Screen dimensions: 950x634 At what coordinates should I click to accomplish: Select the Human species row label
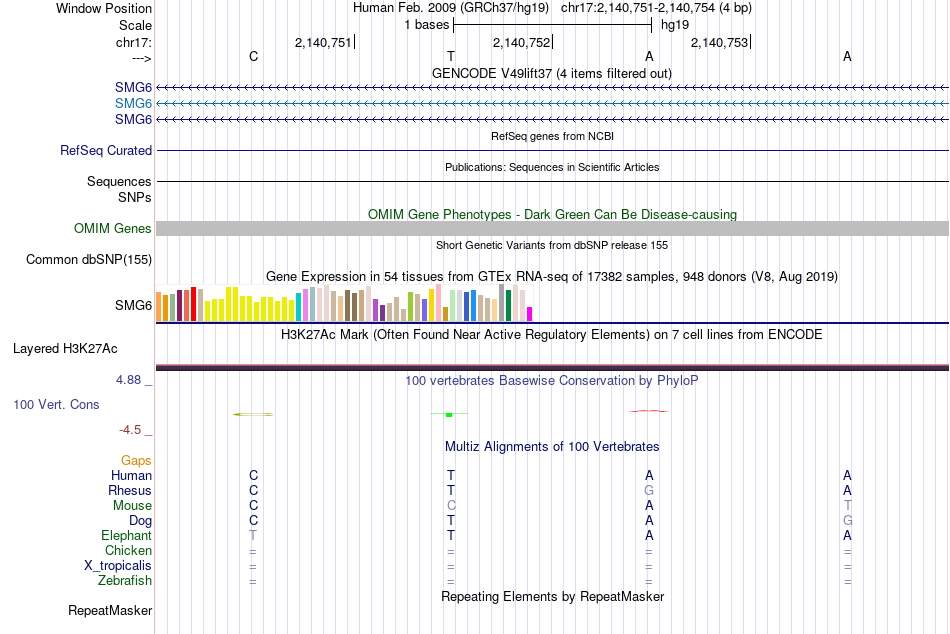pyautogui.click(x=131, y=476)
